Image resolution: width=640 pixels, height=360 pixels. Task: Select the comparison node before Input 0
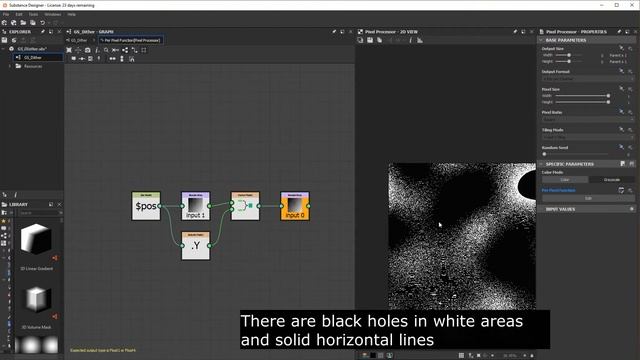(x=245, y=206)
